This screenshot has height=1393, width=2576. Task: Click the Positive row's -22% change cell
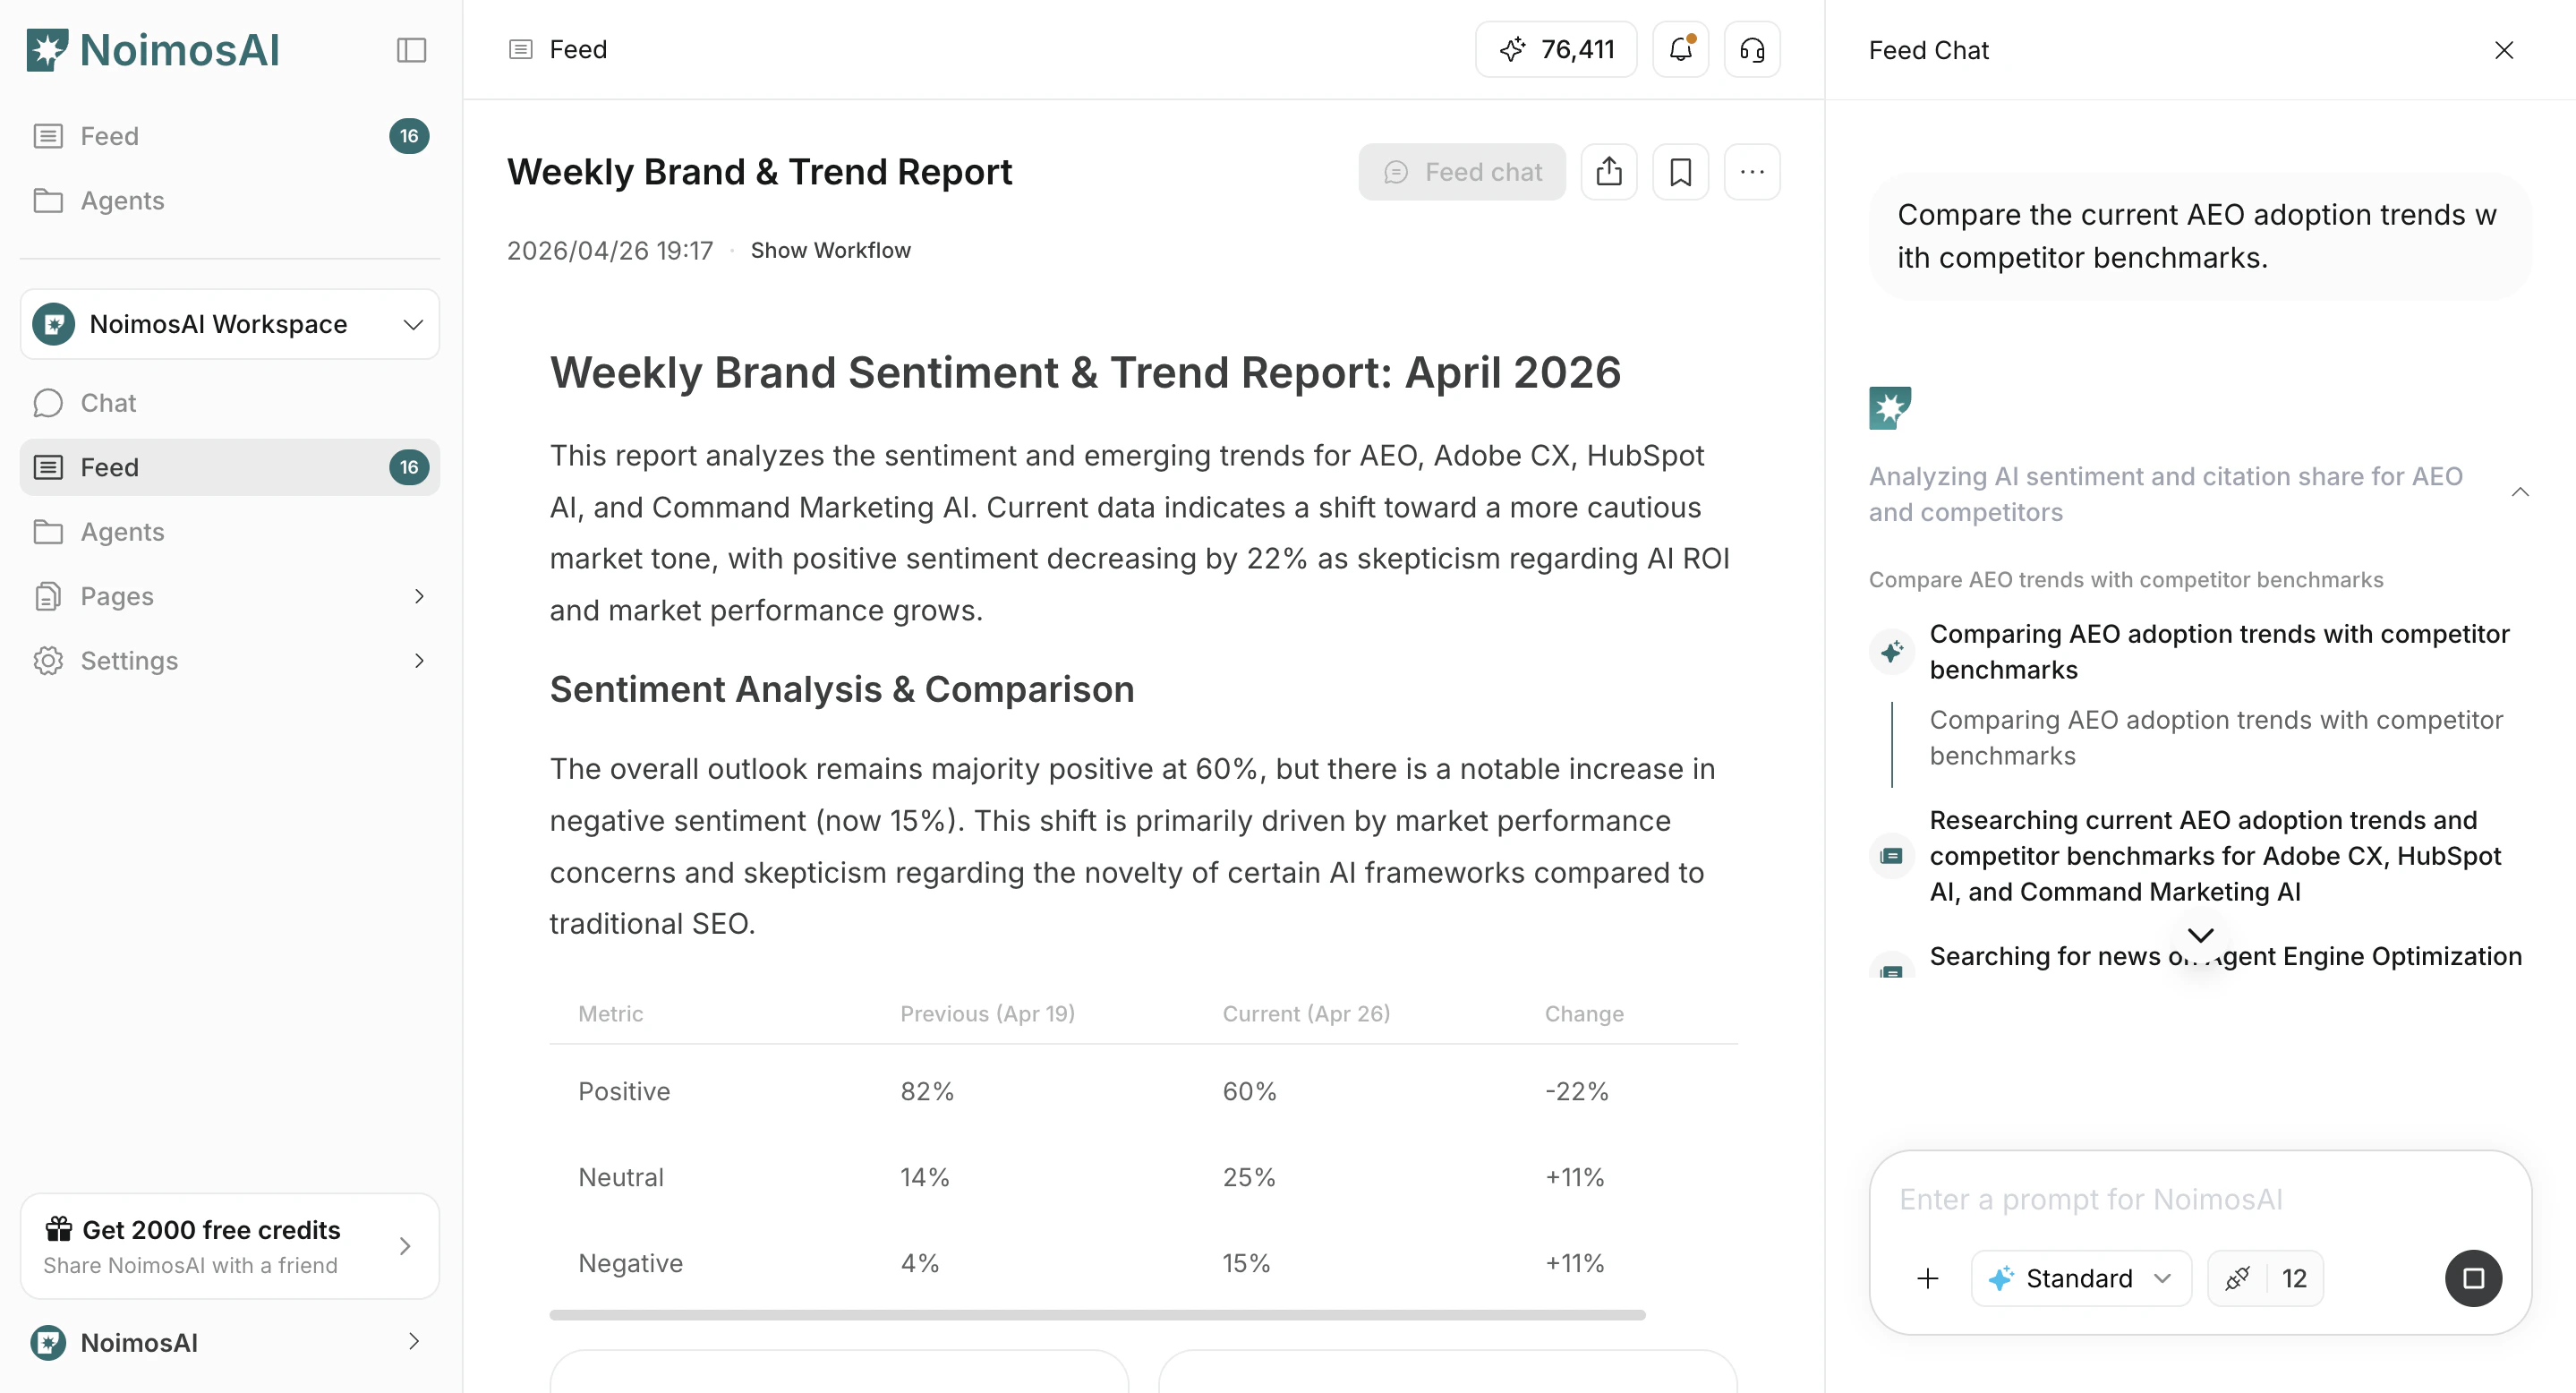pos(1577,1091)
